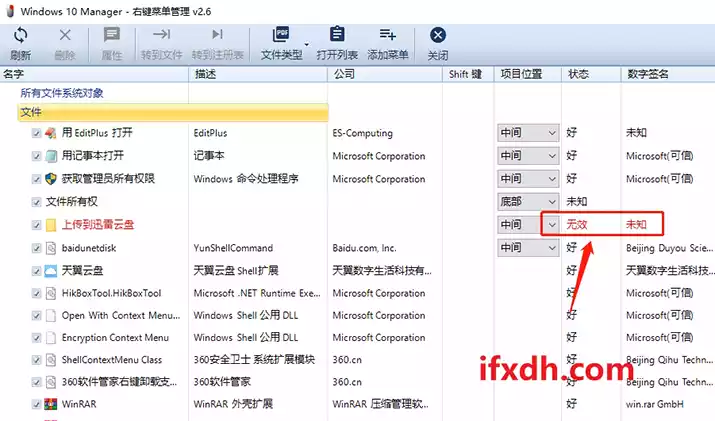Click the 刷新 refresh toolbar icon
The width and height of the screenshot is (715, 421).
21,35
